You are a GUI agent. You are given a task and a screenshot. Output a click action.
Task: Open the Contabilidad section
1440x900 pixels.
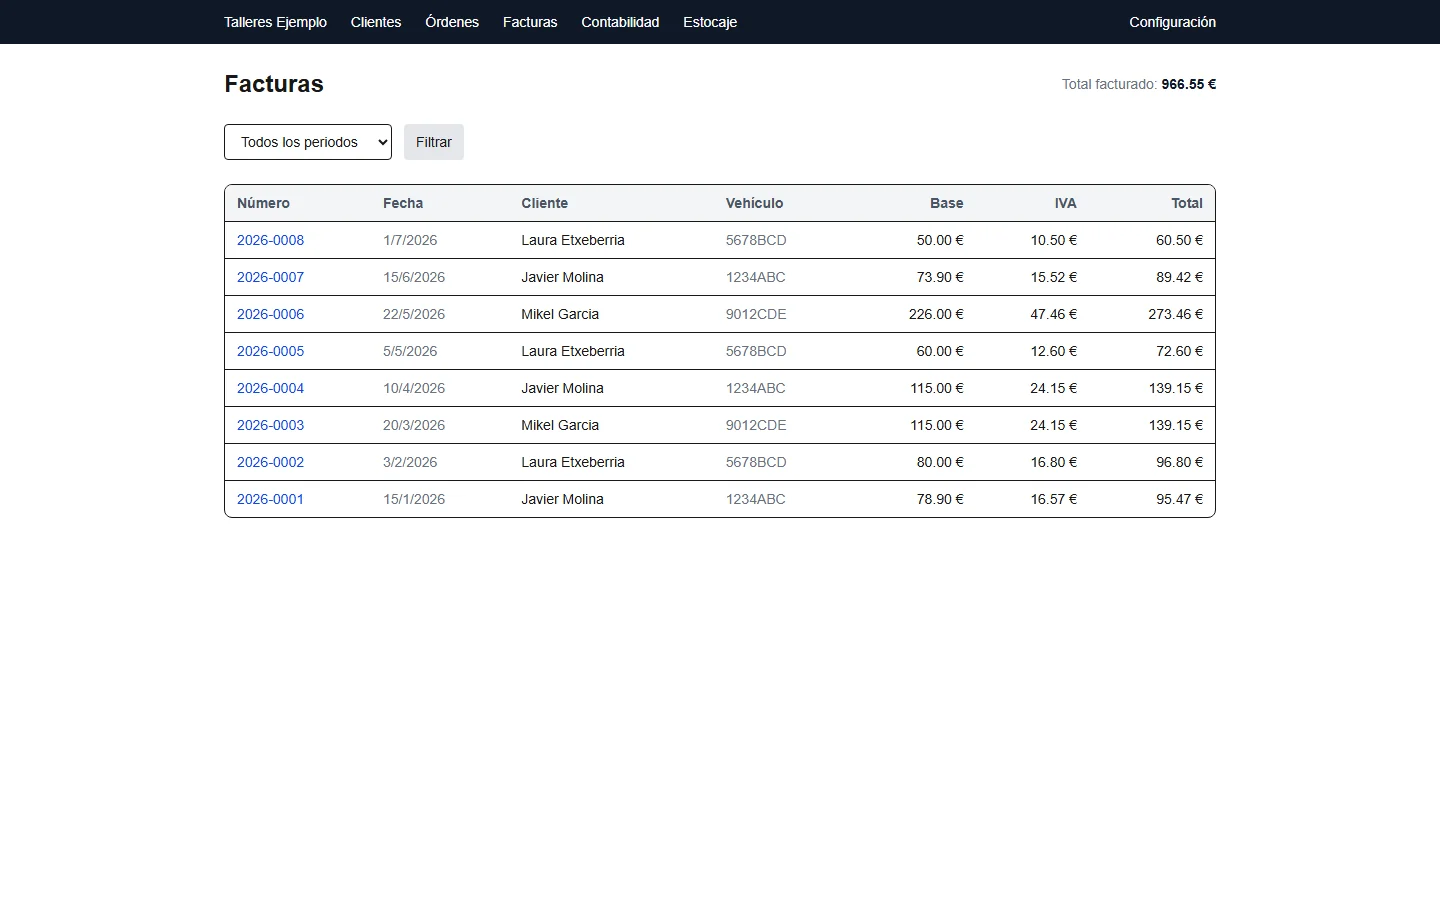(620, 22)
